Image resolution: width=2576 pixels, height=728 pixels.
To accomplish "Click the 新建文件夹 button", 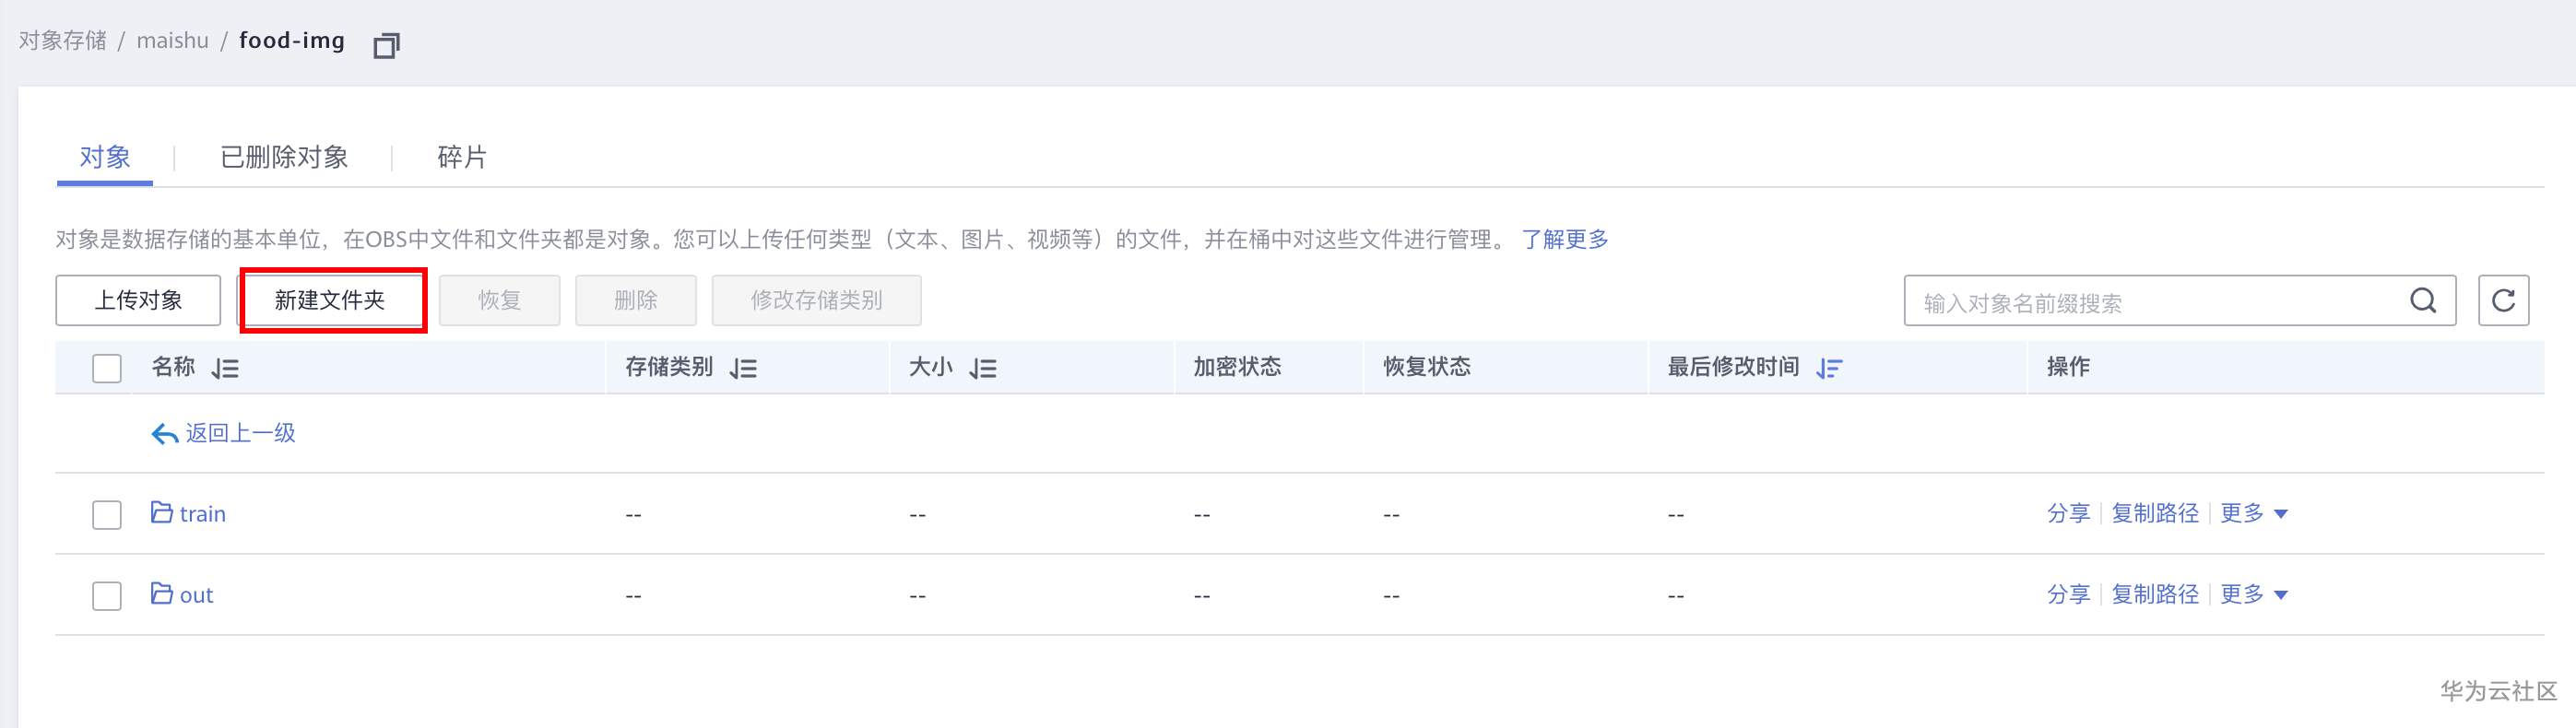I will (330, 301).
